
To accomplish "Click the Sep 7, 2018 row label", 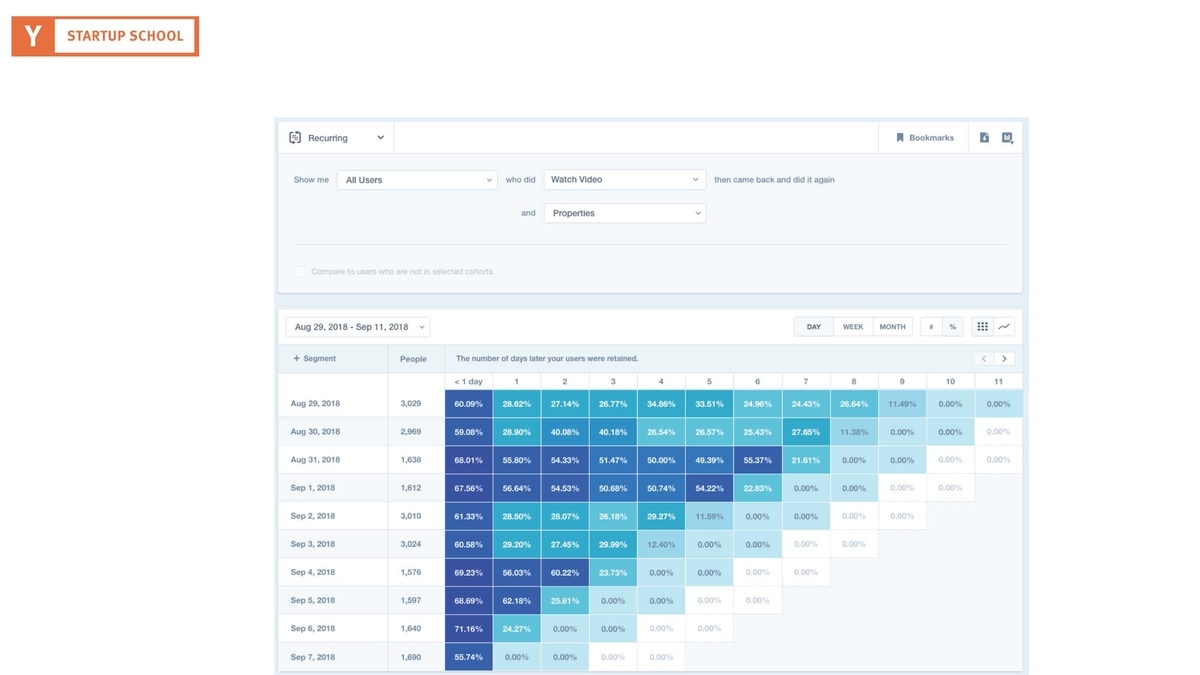I will point(313,657).
